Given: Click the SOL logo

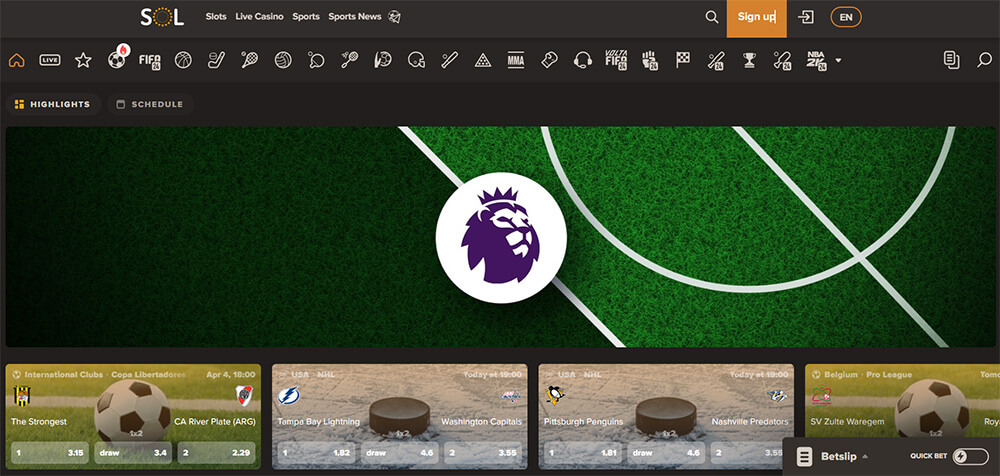Looking at the screenshot, I should coord(162,17).
